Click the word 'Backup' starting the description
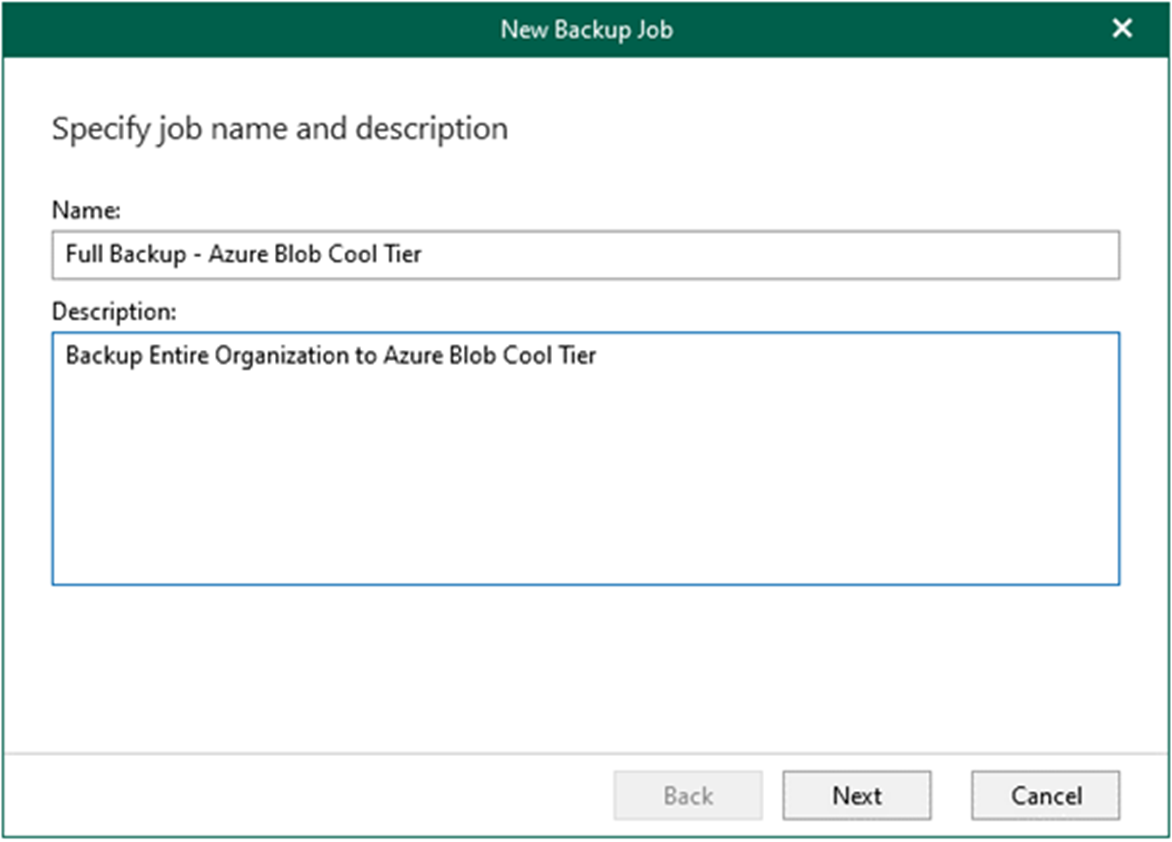 [x=104, y=356]
